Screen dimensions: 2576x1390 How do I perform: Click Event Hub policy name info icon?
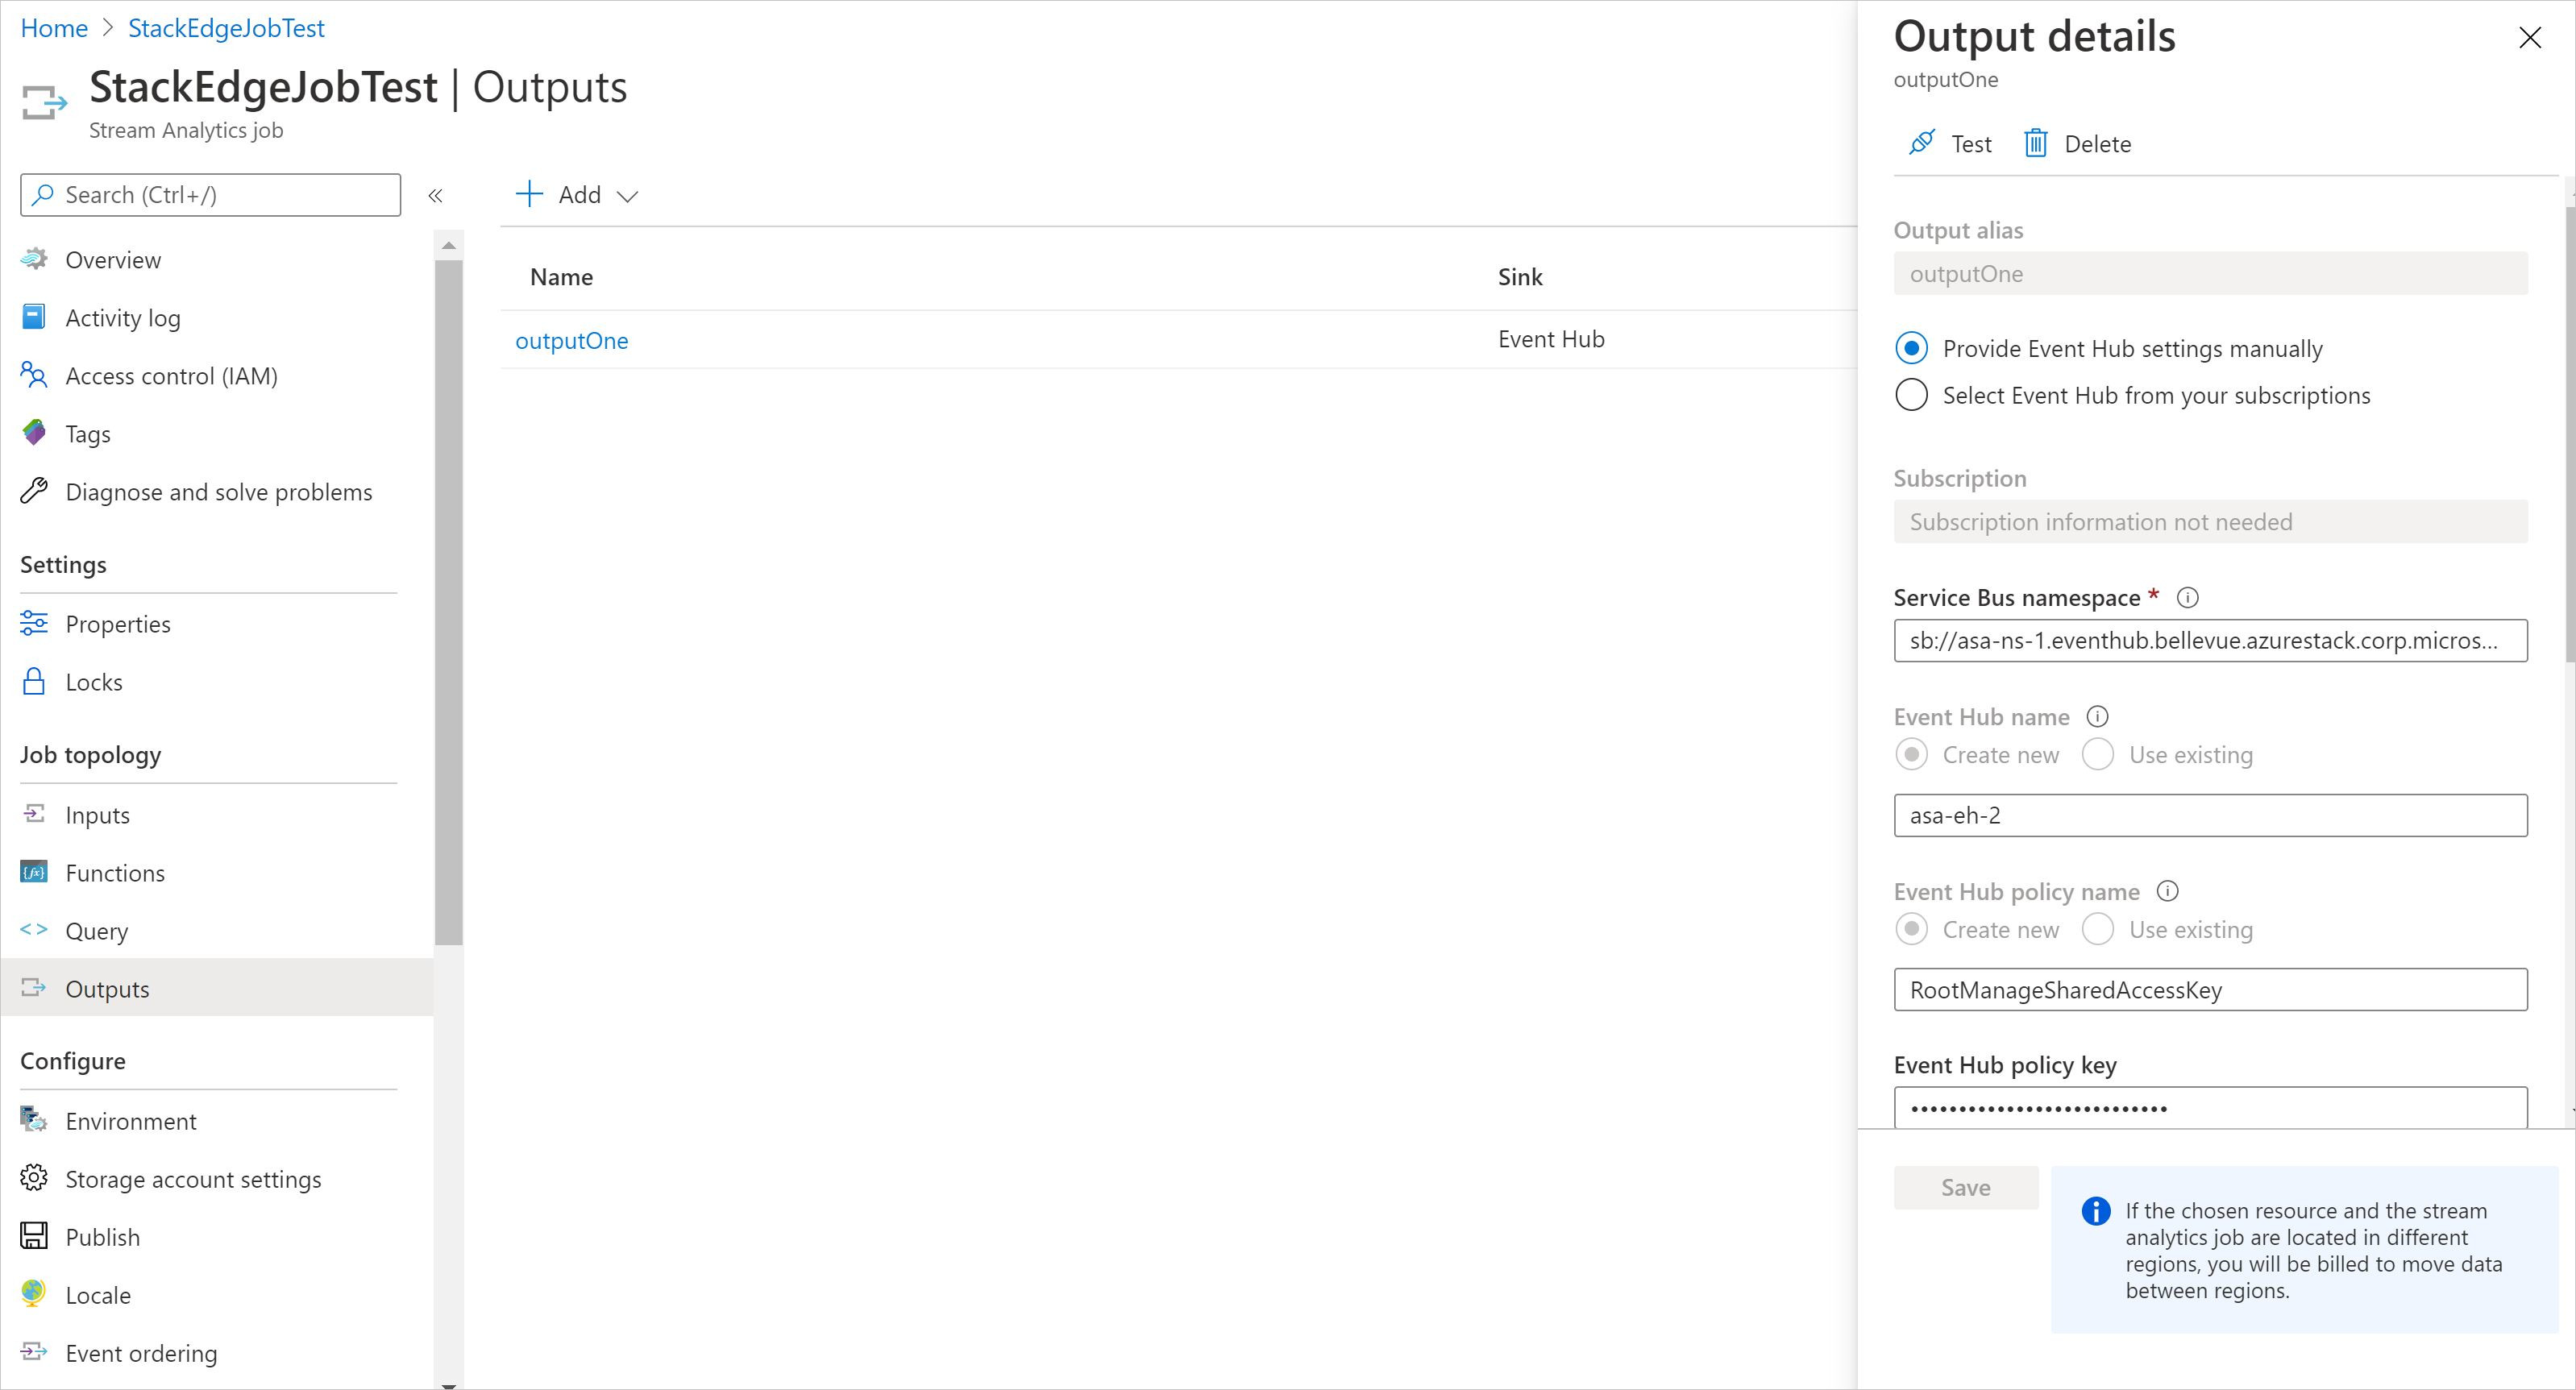tap(2167, 891)
